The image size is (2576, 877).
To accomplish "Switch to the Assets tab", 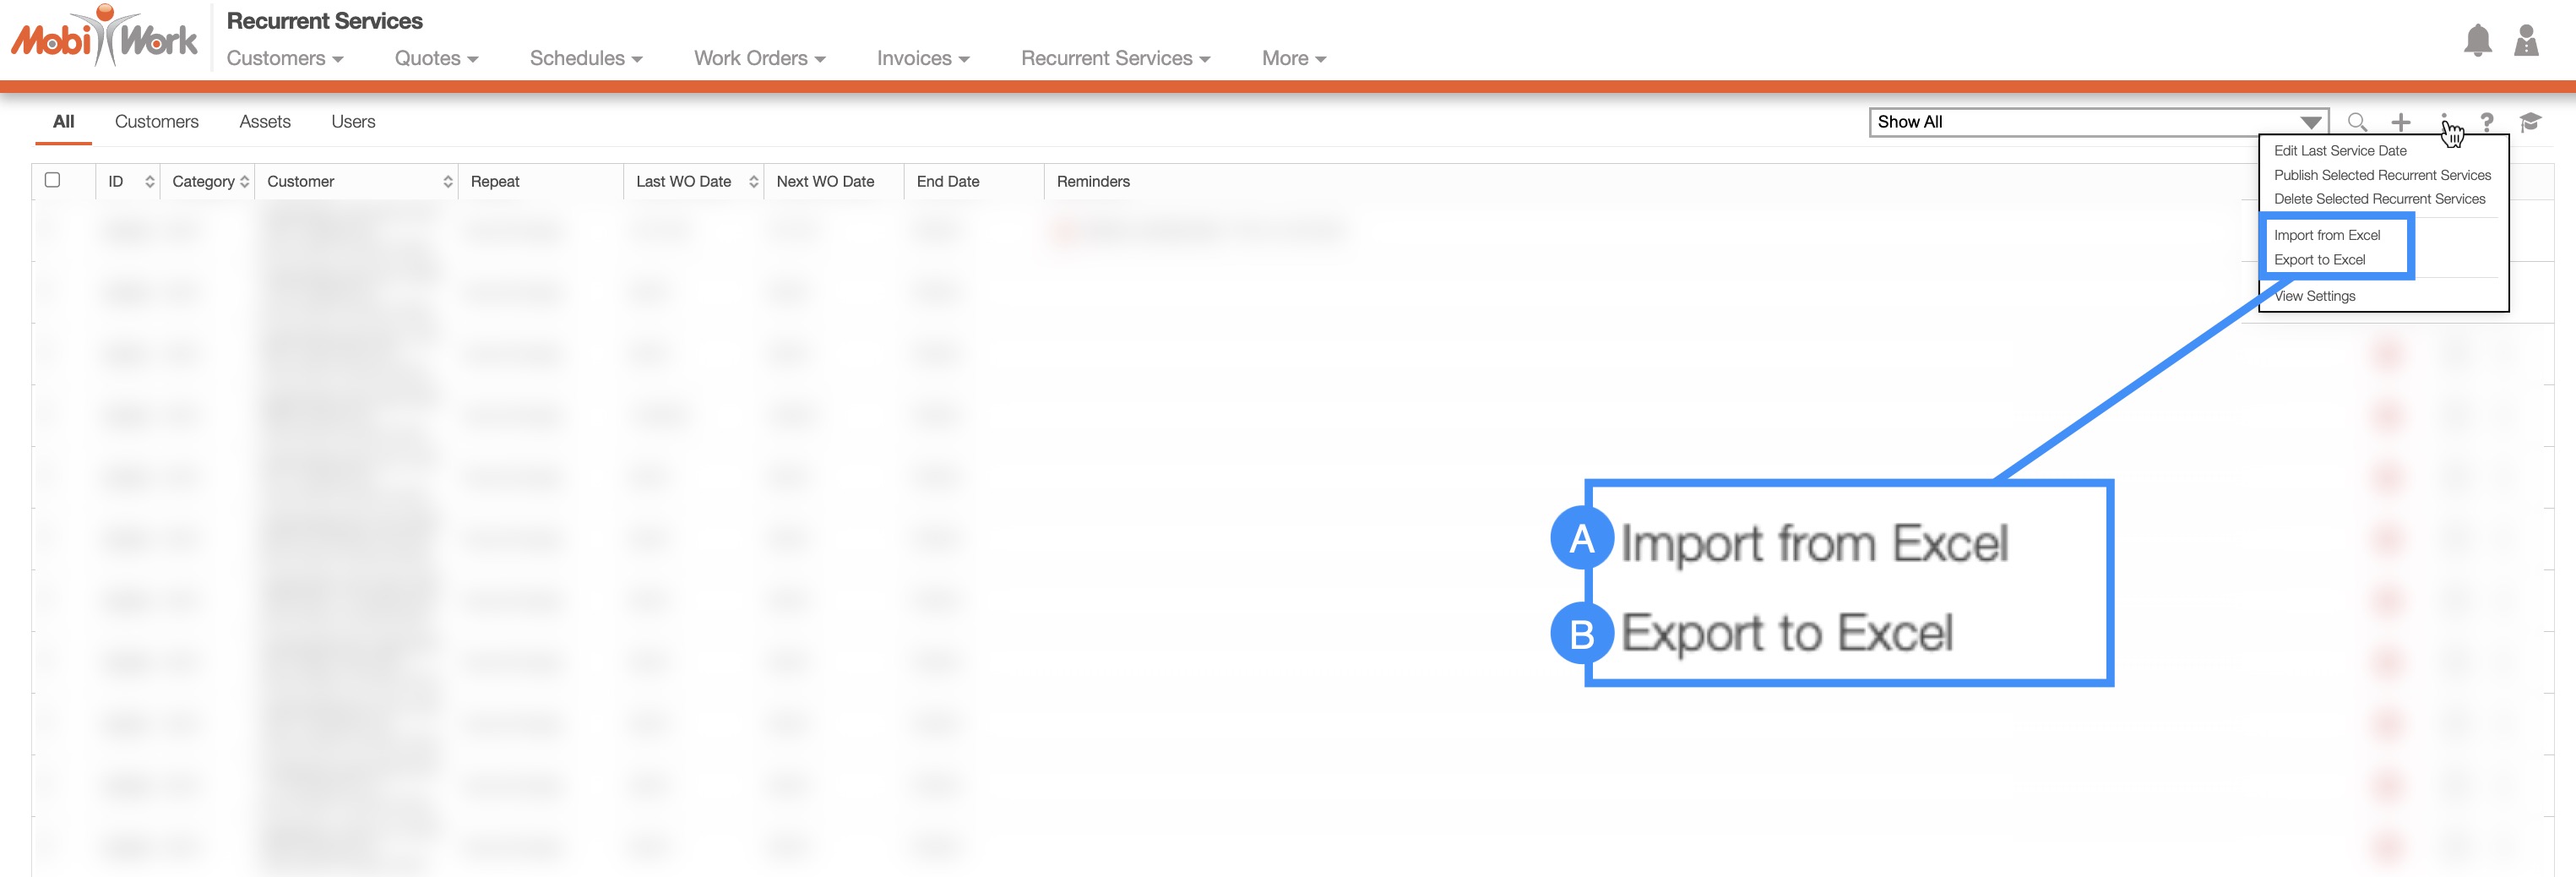I will [x=265, y=122].
